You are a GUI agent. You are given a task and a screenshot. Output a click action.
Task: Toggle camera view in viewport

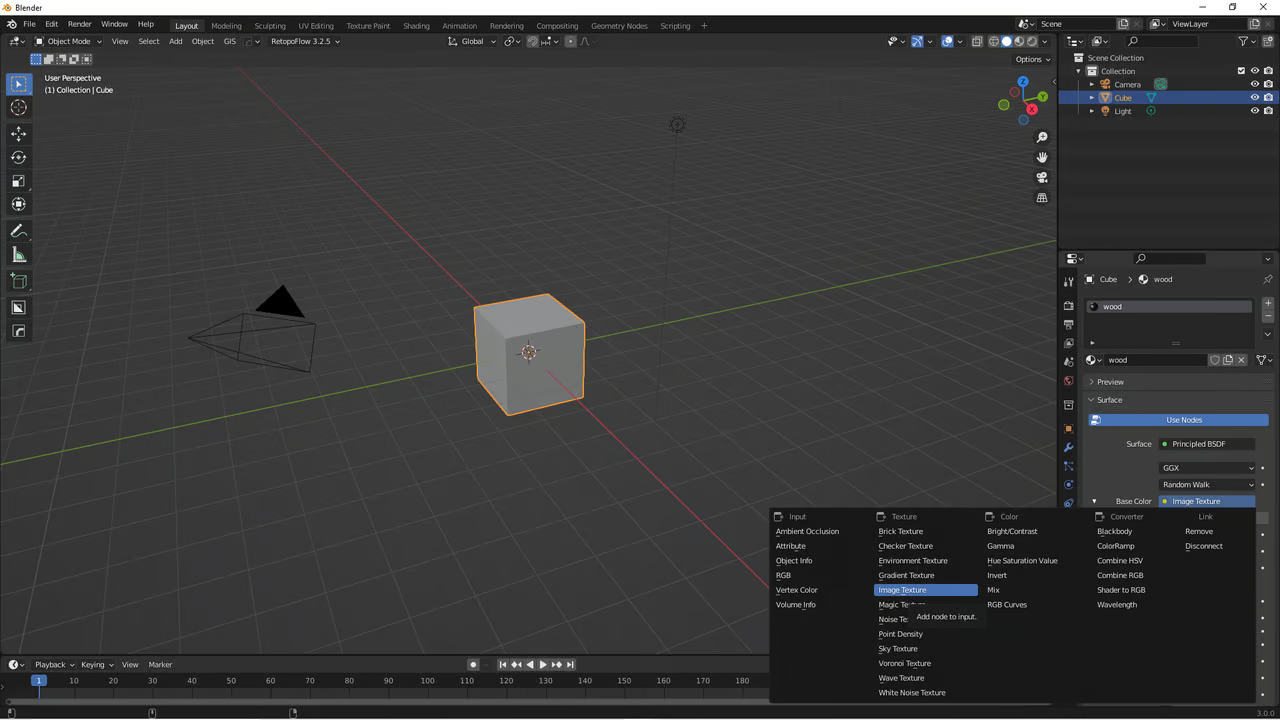click(1042, 177)
